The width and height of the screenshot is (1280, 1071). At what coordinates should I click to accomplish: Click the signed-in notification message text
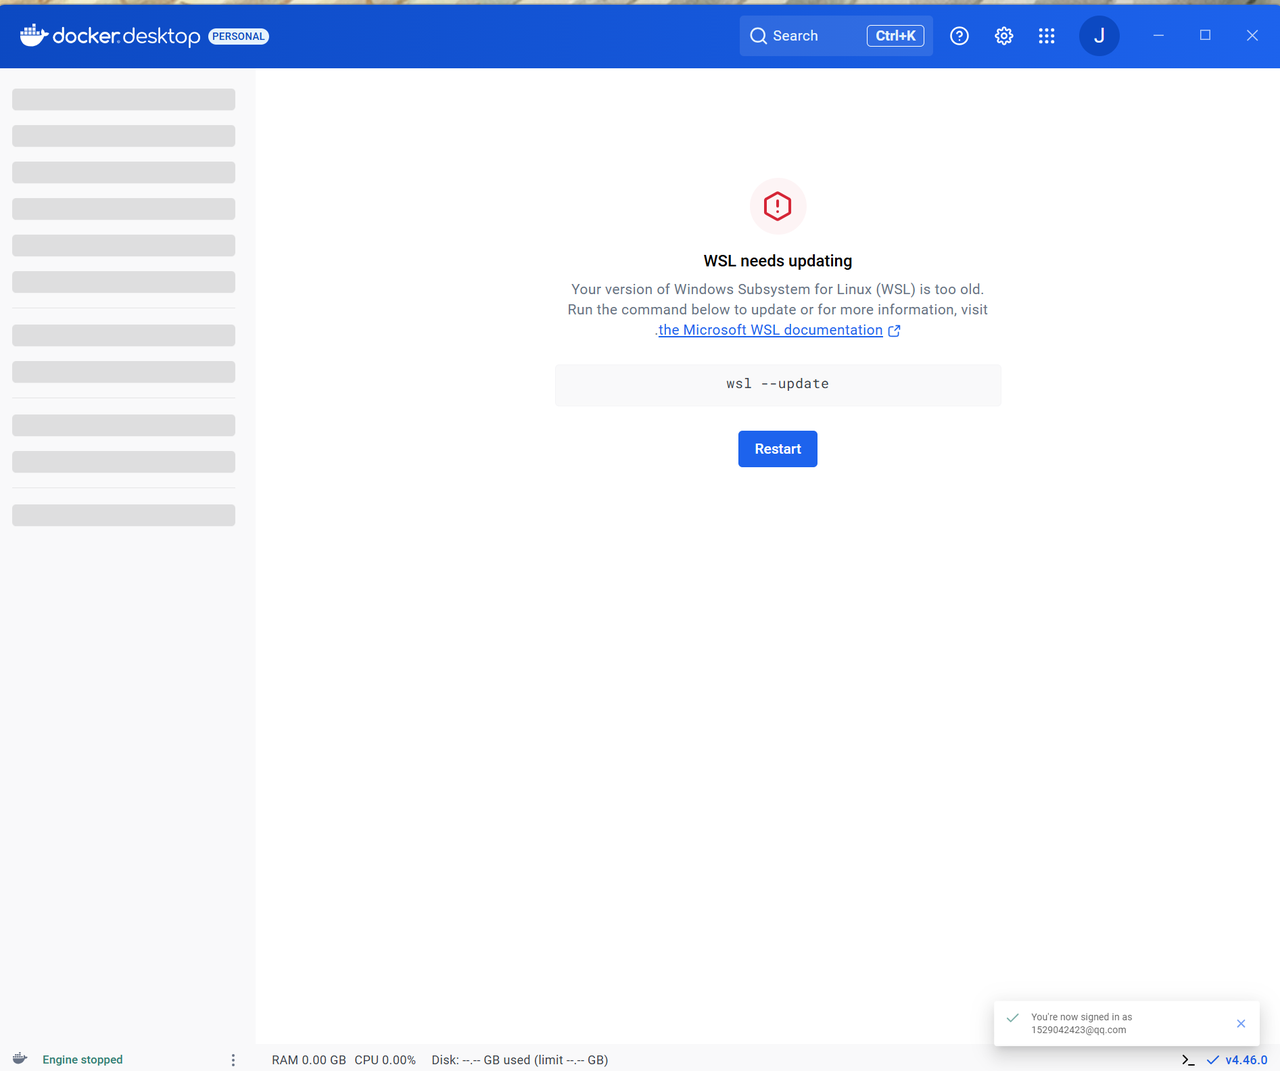pos(1082,1023)
